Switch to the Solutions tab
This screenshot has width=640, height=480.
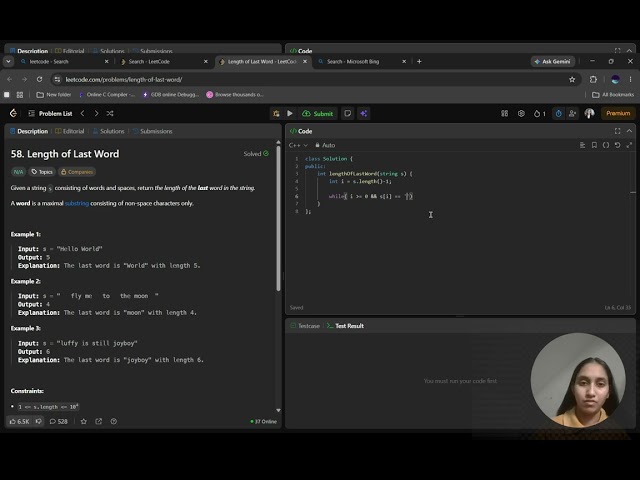click(x=108, y=131)
